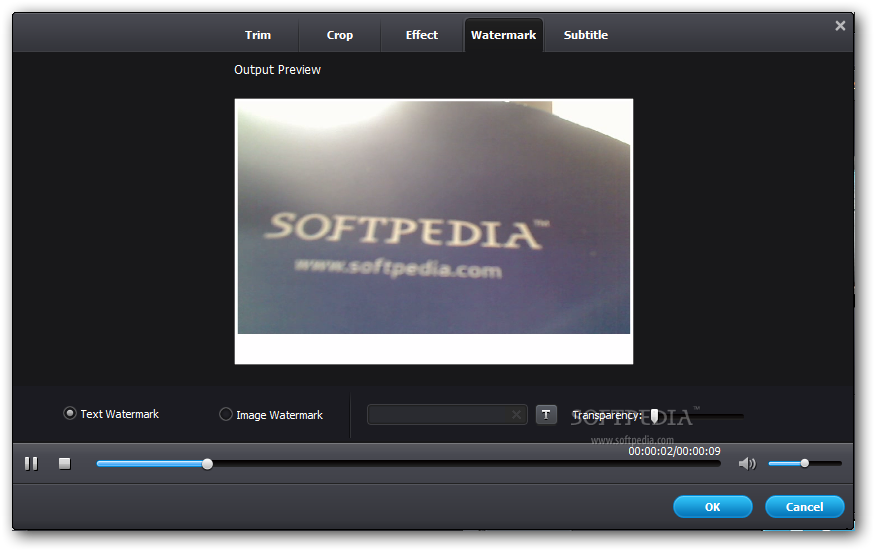
Task: Switch to the Trim tab
Action: point(258,35)
